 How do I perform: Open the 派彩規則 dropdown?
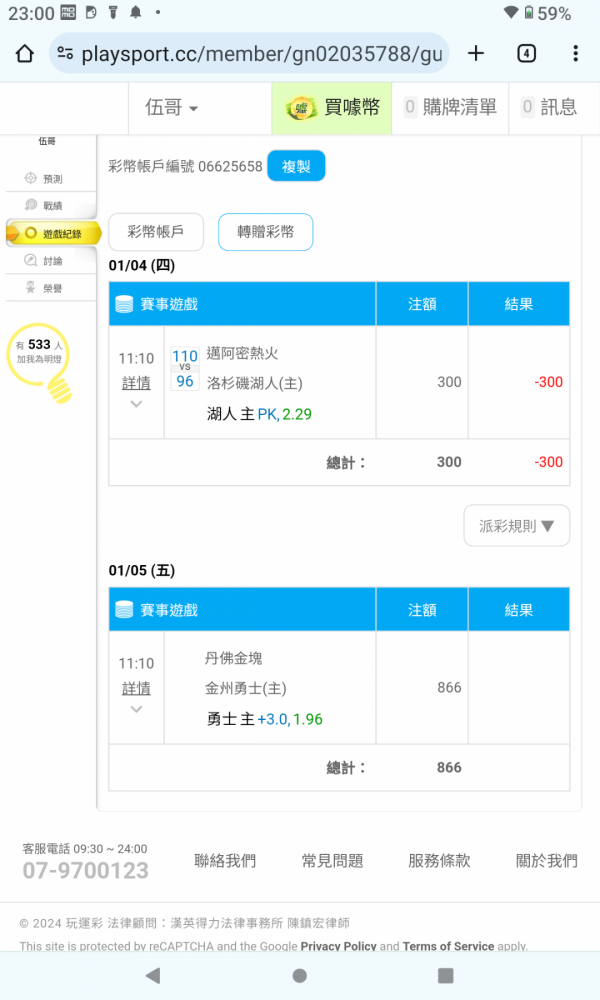click(516, 526)
